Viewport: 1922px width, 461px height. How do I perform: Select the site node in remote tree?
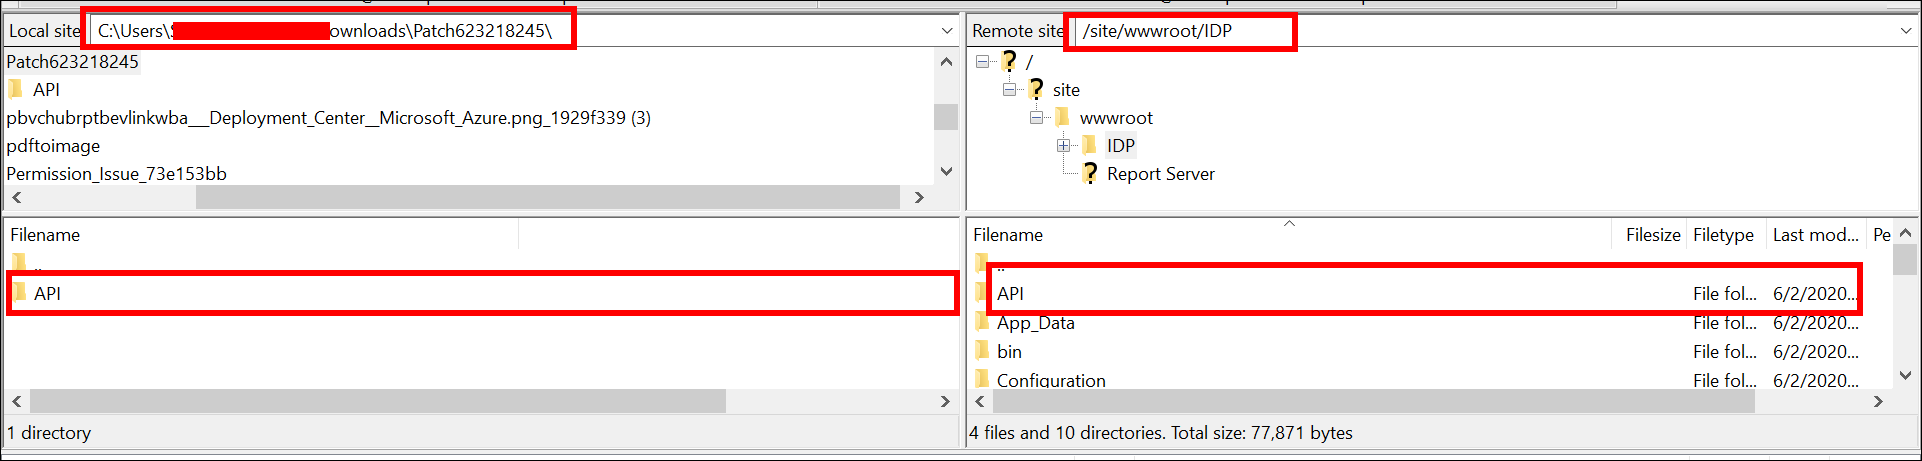[x=1066, y=90]
